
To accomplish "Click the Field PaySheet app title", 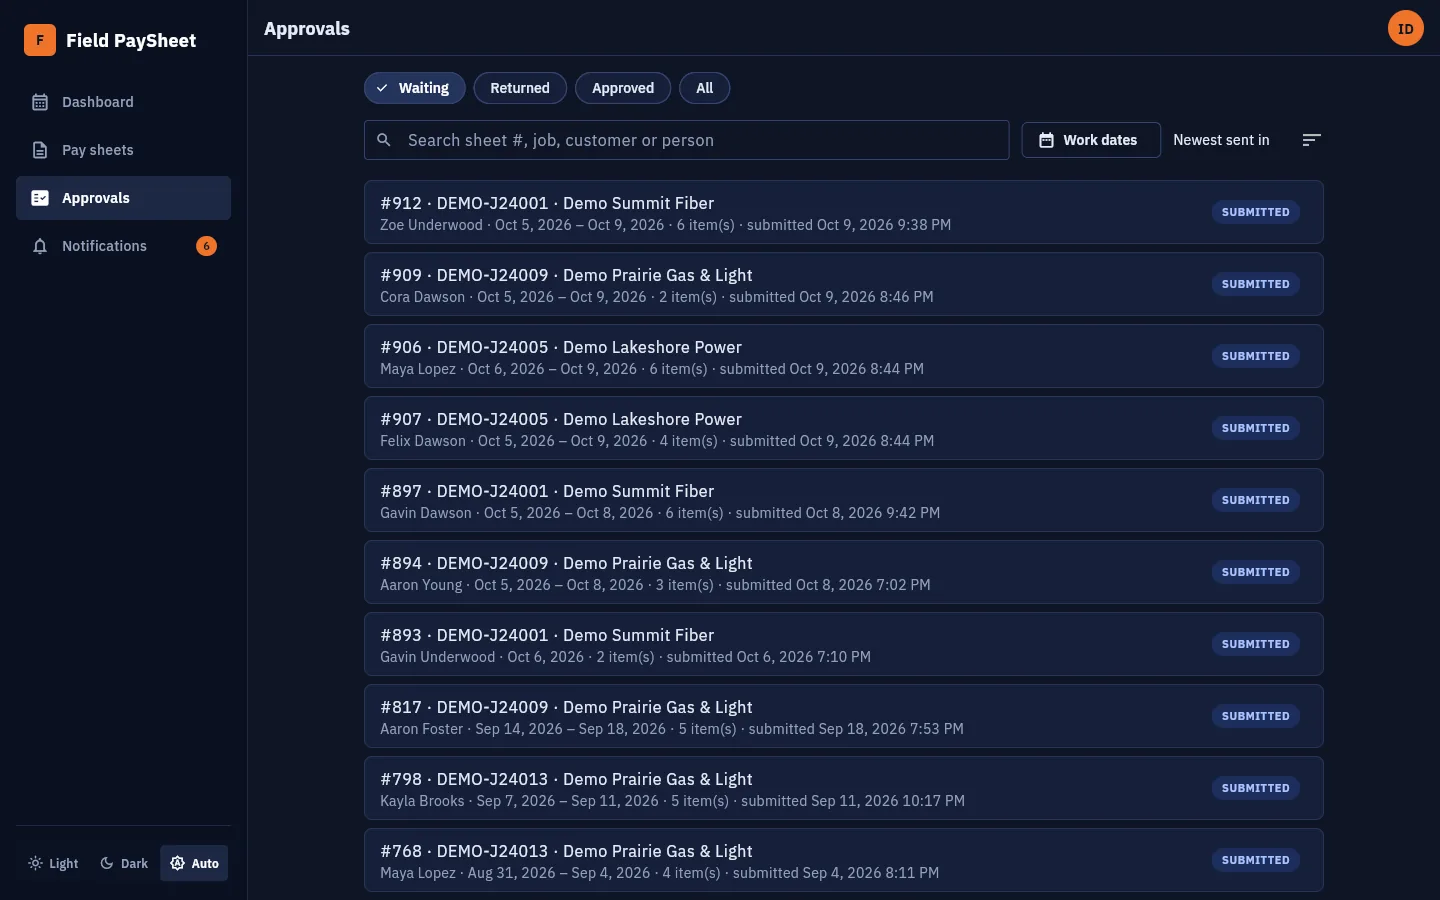I will click(x=131, y=40).
